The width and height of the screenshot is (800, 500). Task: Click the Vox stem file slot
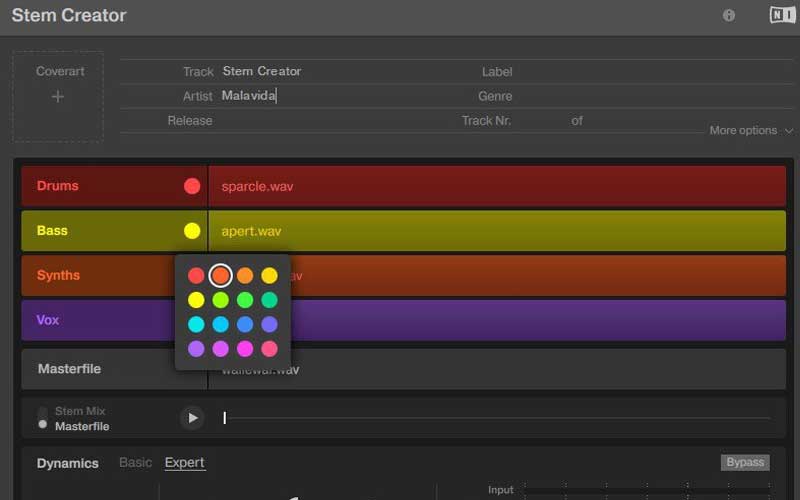(x=497, y=320)
